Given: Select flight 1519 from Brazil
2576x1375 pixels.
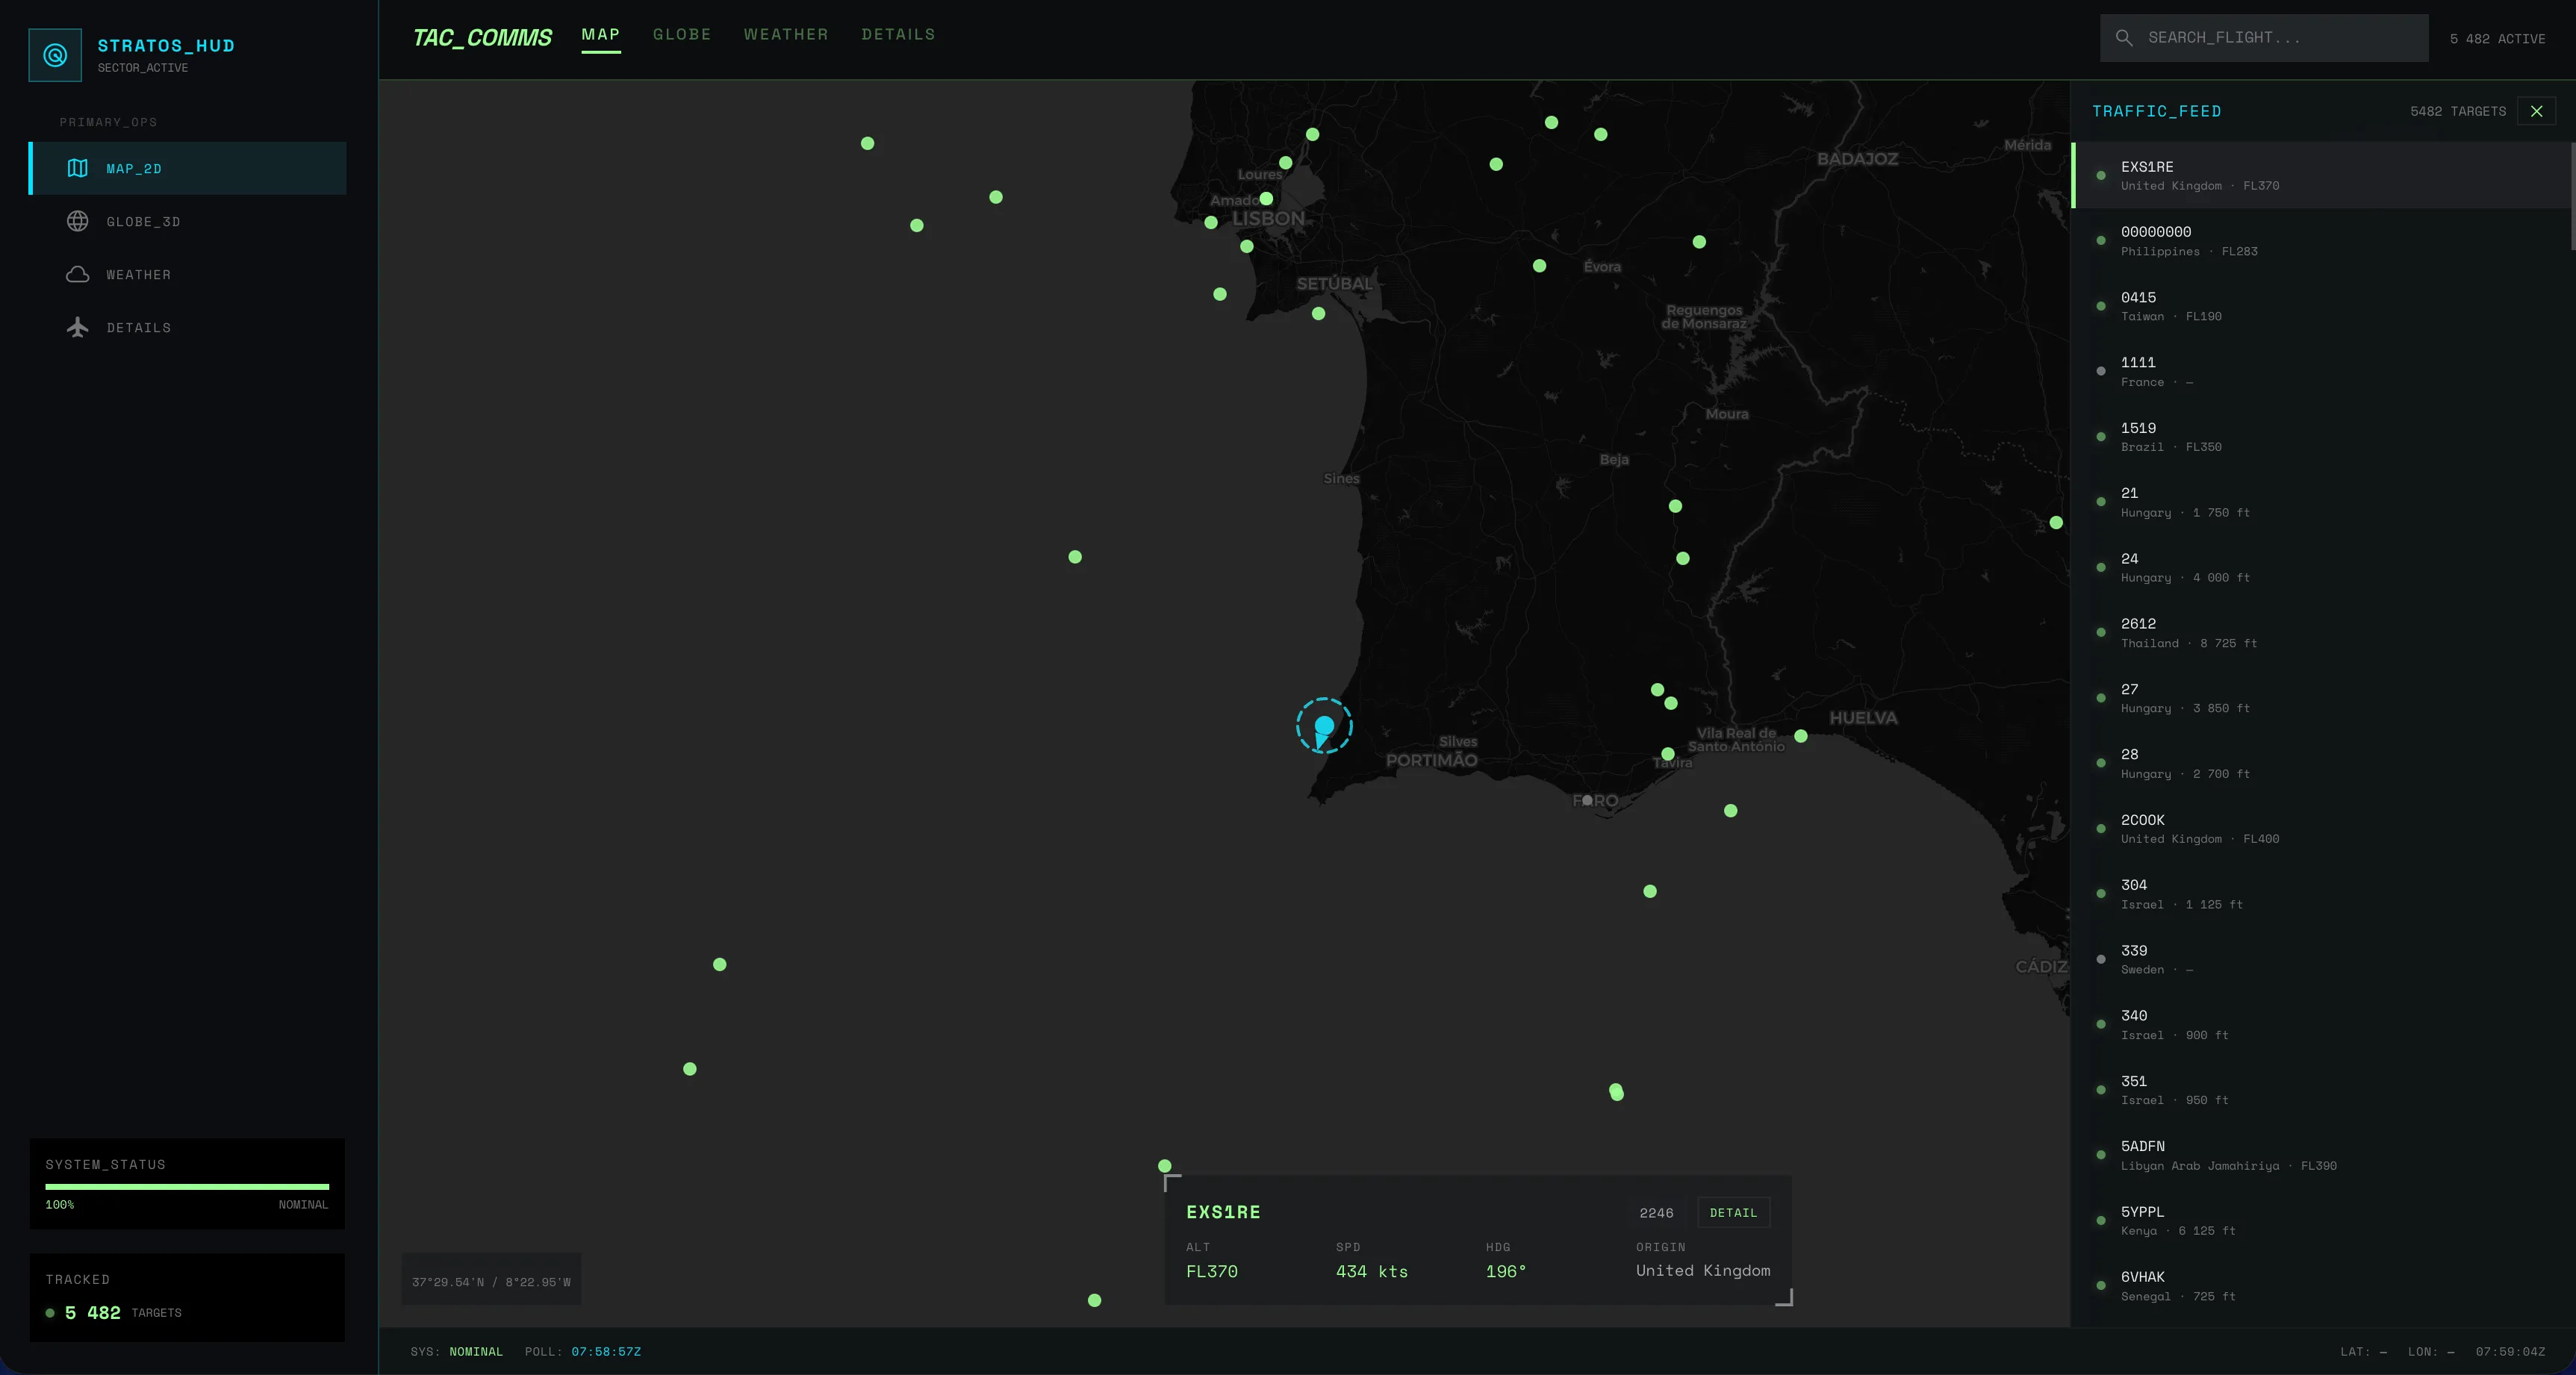Looking at the screenshot, I should coord(2320,437).
